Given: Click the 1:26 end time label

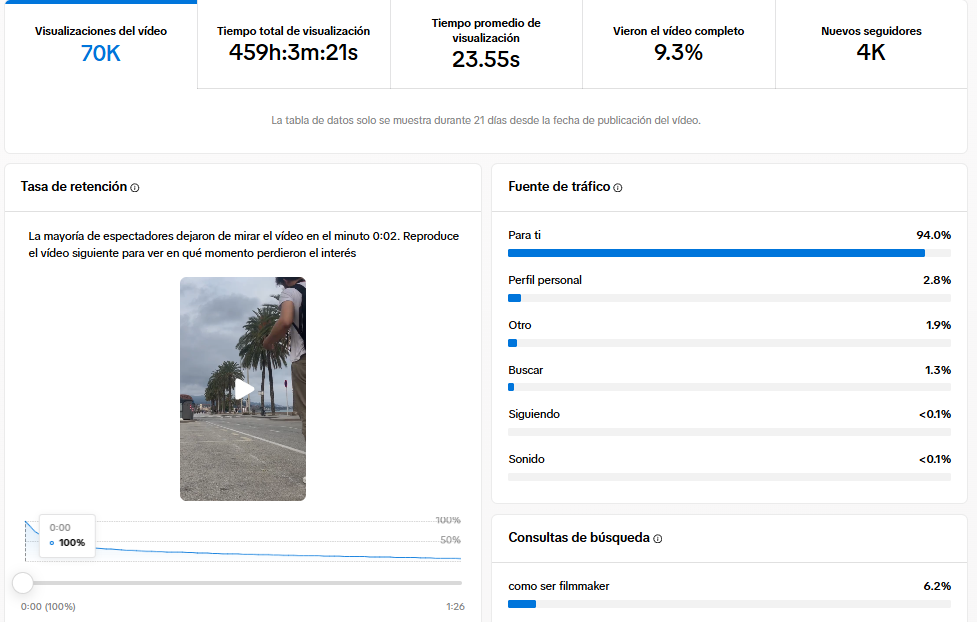Looking at the screenshot, I should coord(455,606).
